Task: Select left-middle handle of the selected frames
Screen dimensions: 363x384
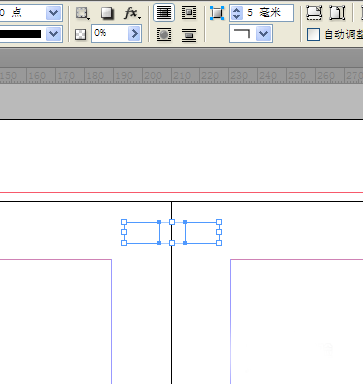Action: pyautogui.click(x=124, y=232)
